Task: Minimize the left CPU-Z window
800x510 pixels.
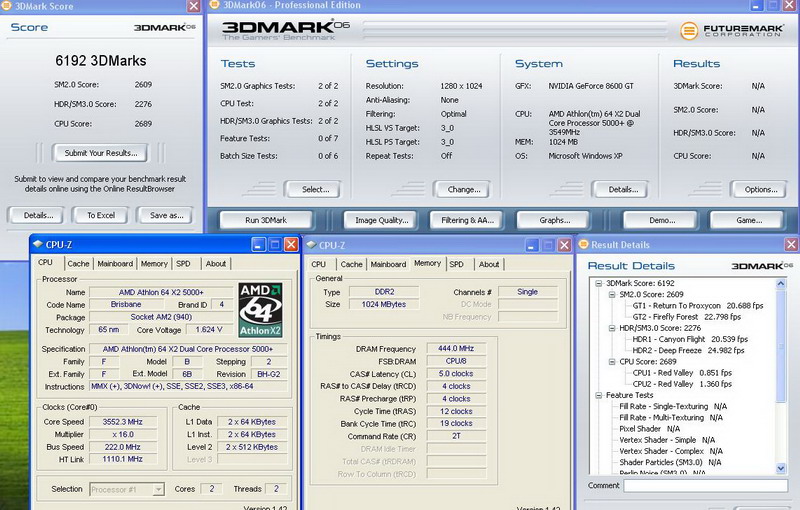Action: (x=259, y=245)
